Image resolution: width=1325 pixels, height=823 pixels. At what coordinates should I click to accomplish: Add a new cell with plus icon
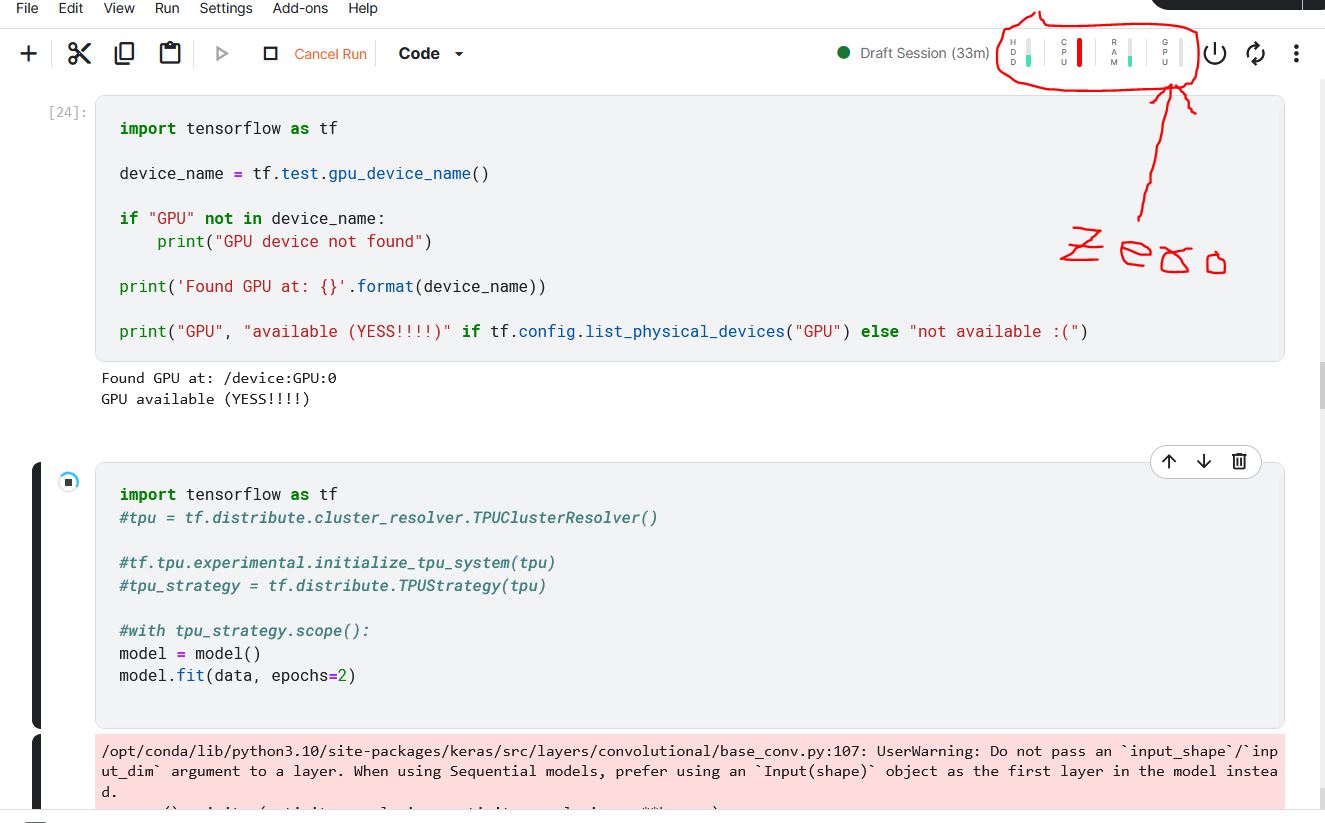click(29, 54)
